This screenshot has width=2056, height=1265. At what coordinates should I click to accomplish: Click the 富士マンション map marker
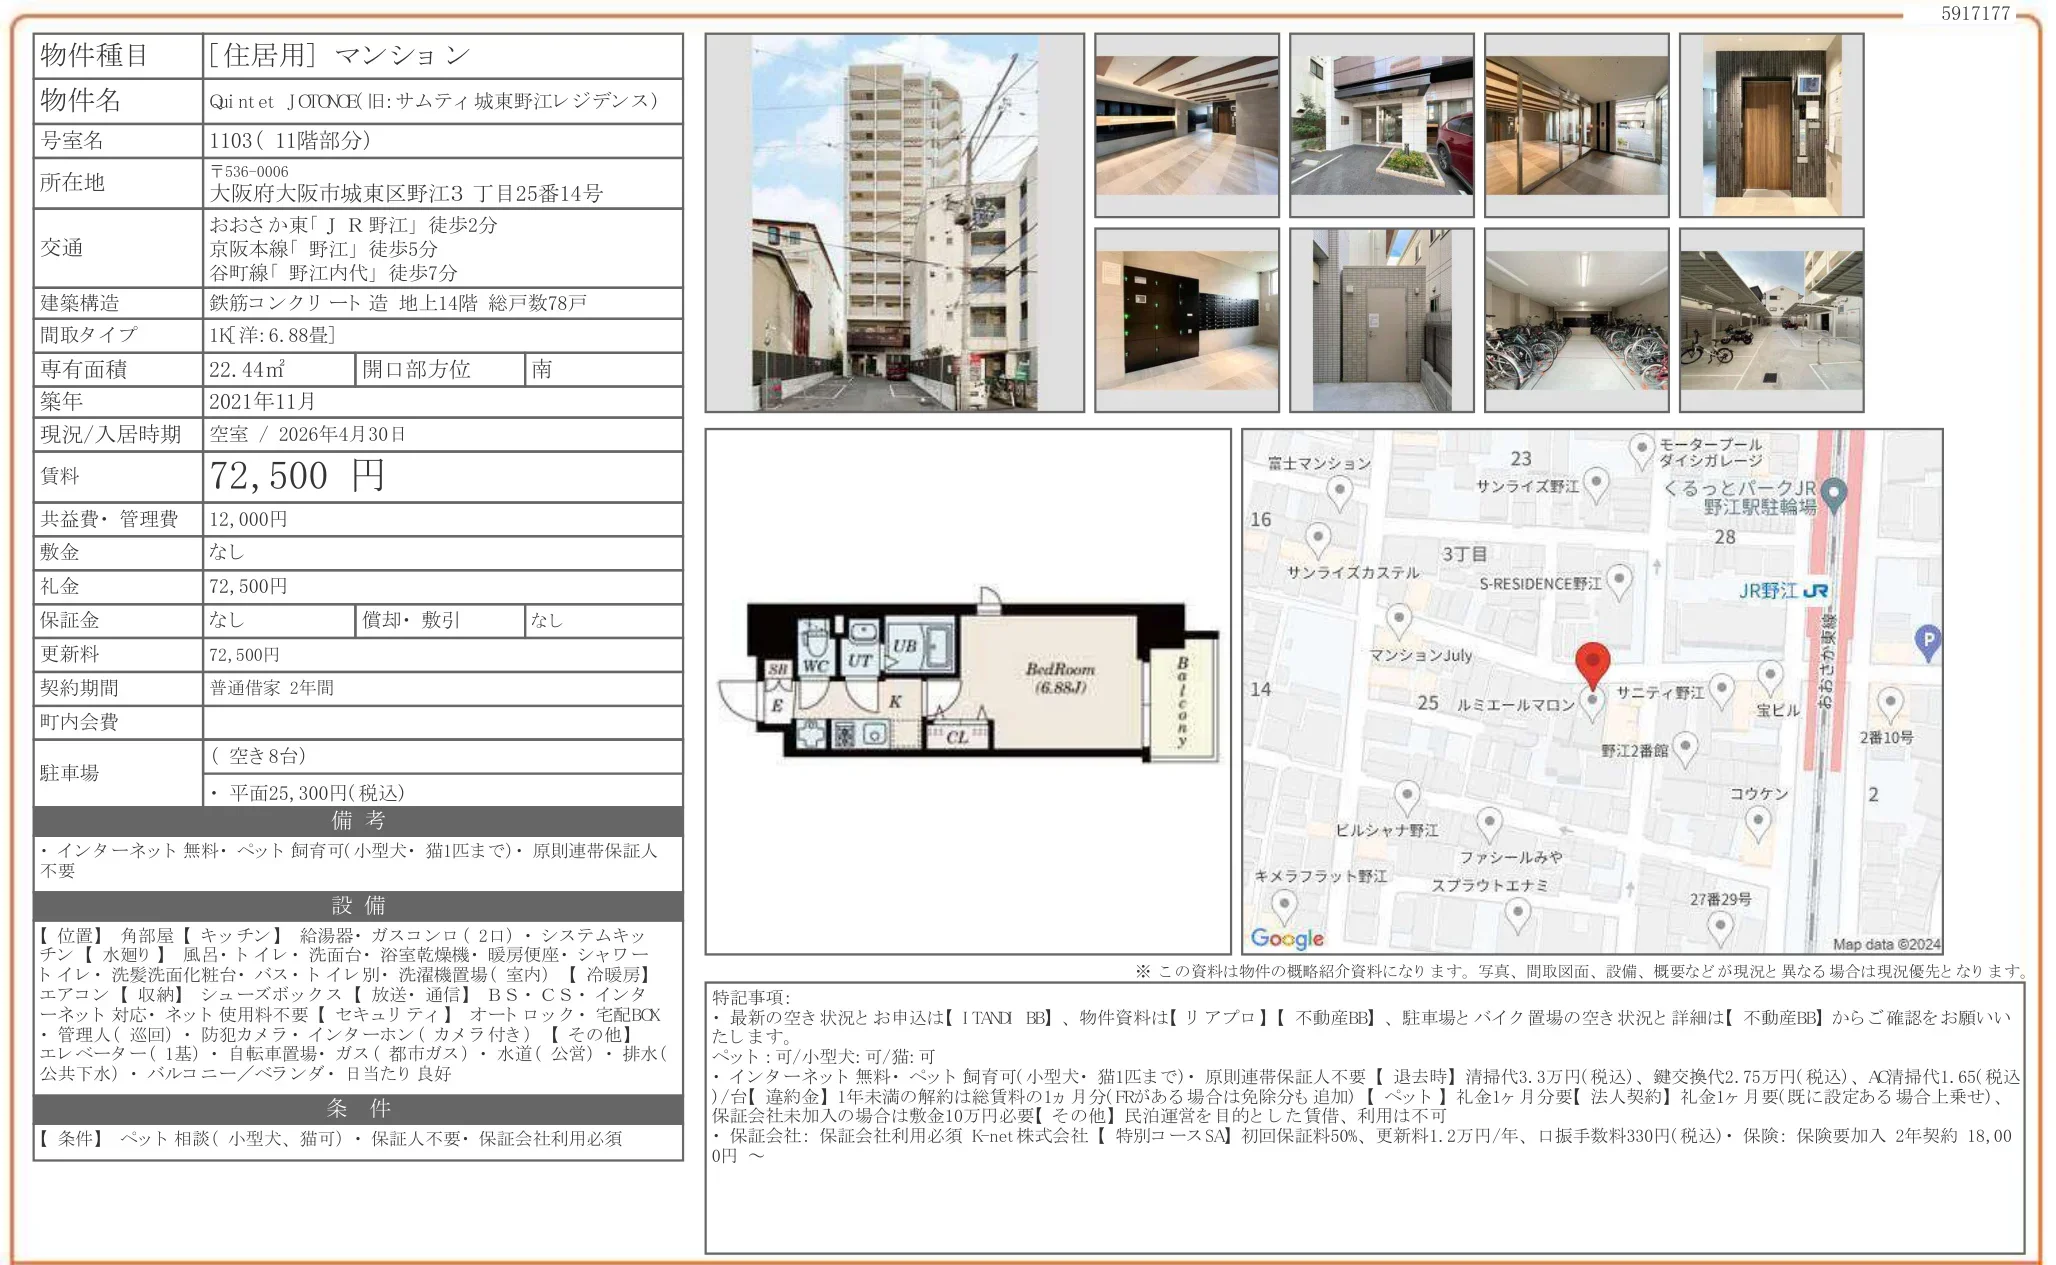point(1339,491)
